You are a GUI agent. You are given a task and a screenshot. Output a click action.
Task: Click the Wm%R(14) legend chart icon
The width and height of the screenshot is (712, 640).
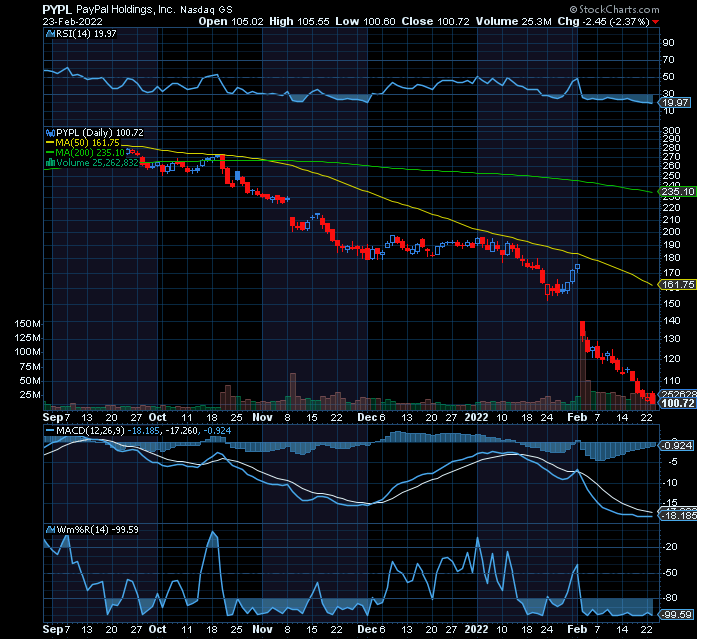[x=50, y=530]
